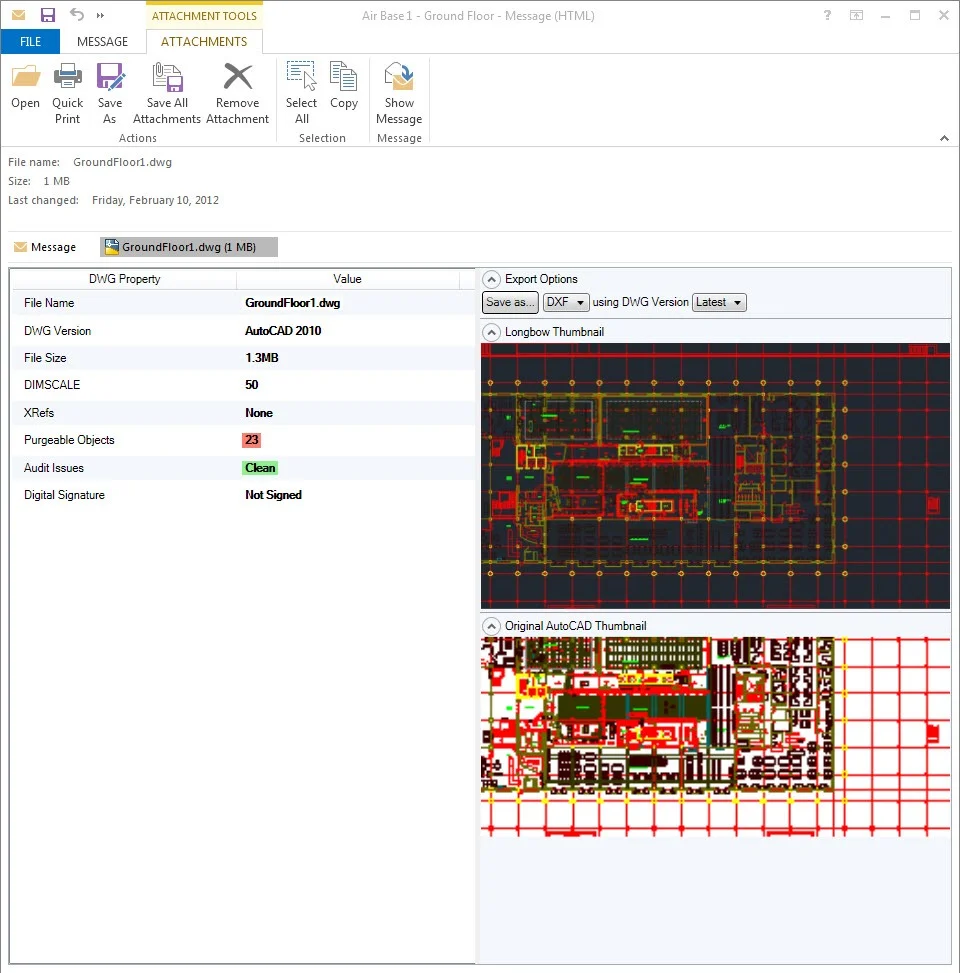Select the Purgeable Objects label
The width and height of the screenshot is (960, 973).
click(69, 440)
